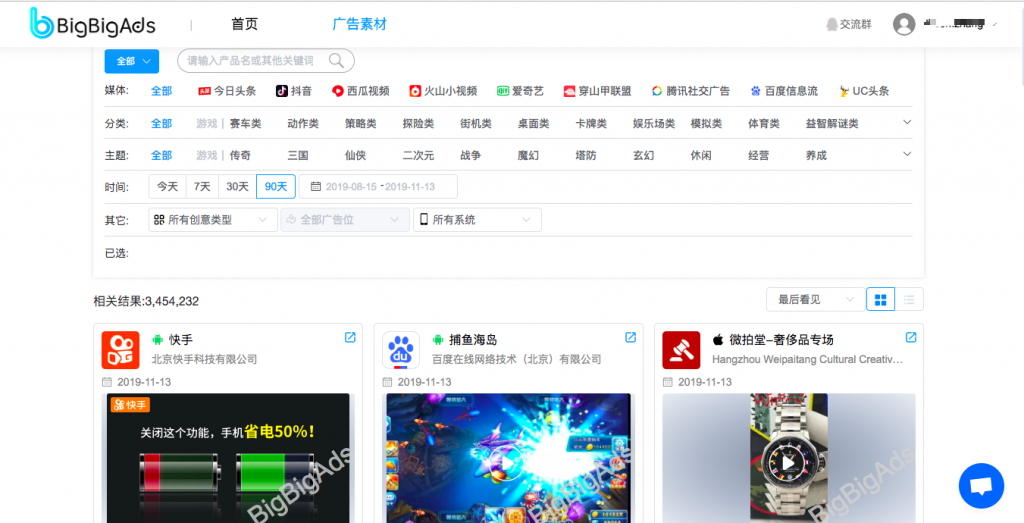This screenshot has width=1024, height=523.
Task: Choose the 益智解谜类 category
Action: (x=832, y=123)
